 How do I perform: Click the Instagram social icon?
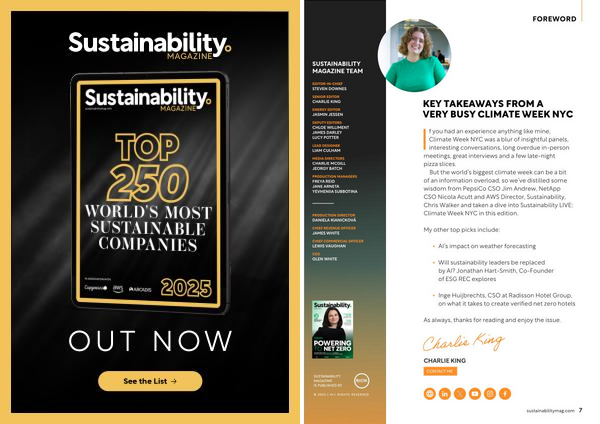tap(490, 393)
